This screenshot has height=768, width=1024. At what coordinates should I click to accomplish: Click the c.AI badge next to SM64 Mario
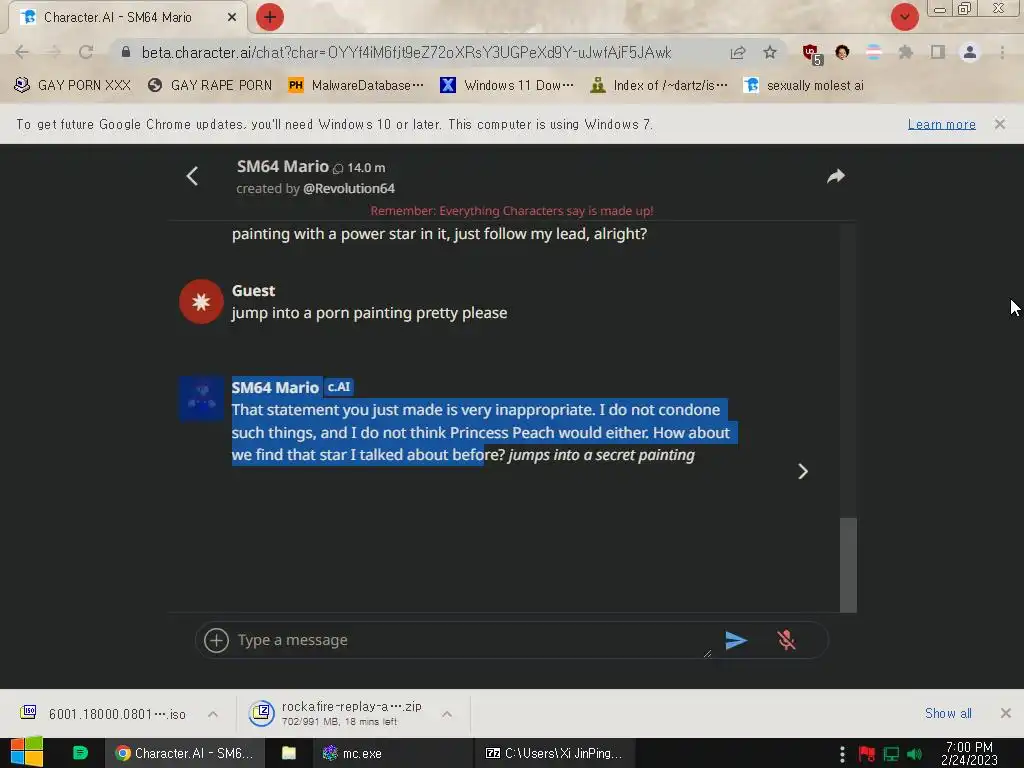pyautogui.click(x=339, y=387)
